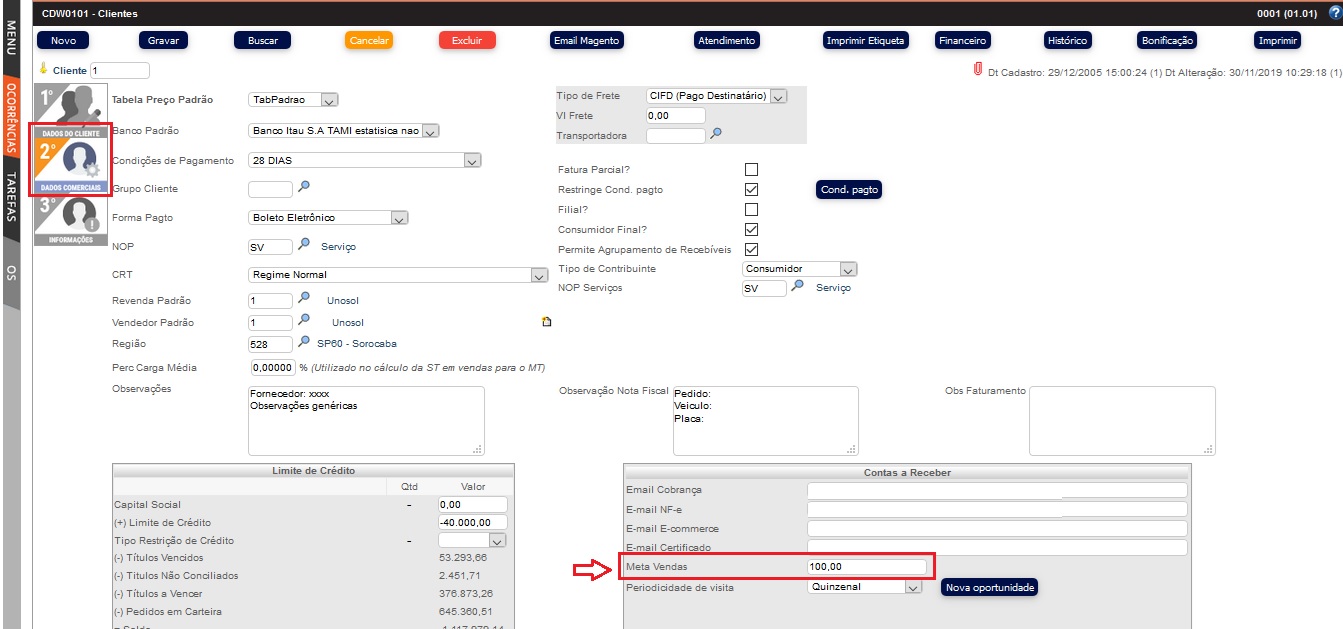Click lookup magnifier beside Transportadora field

(716, 134)
